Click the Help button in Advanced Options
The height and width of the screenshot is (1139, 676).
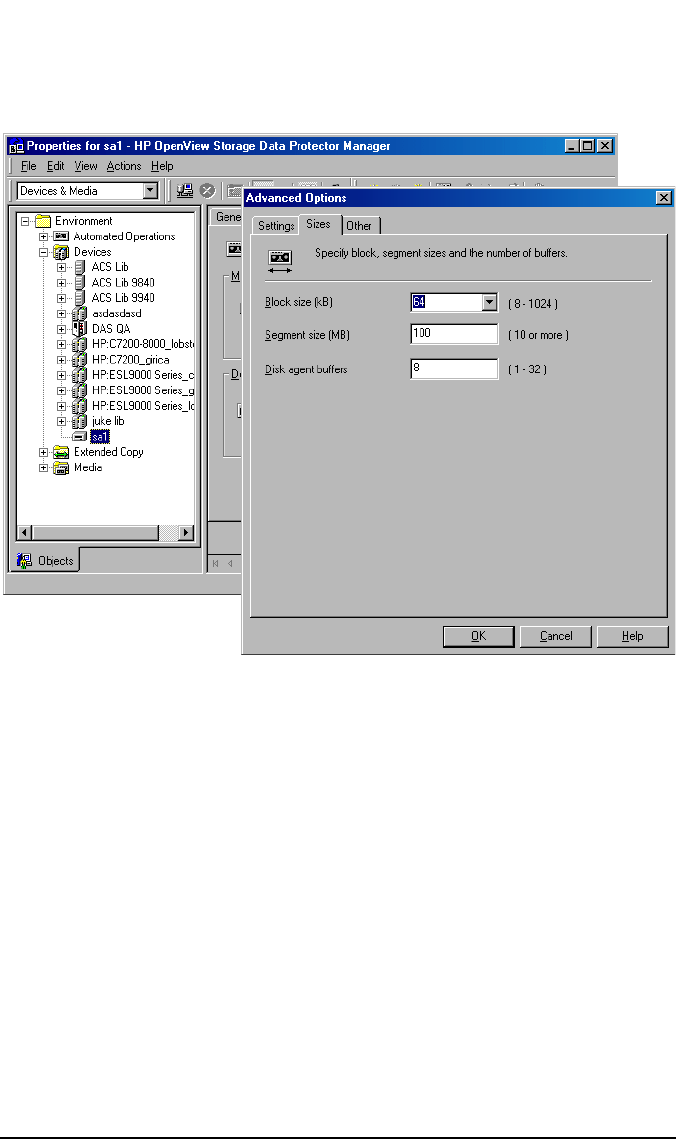[632, 636]
